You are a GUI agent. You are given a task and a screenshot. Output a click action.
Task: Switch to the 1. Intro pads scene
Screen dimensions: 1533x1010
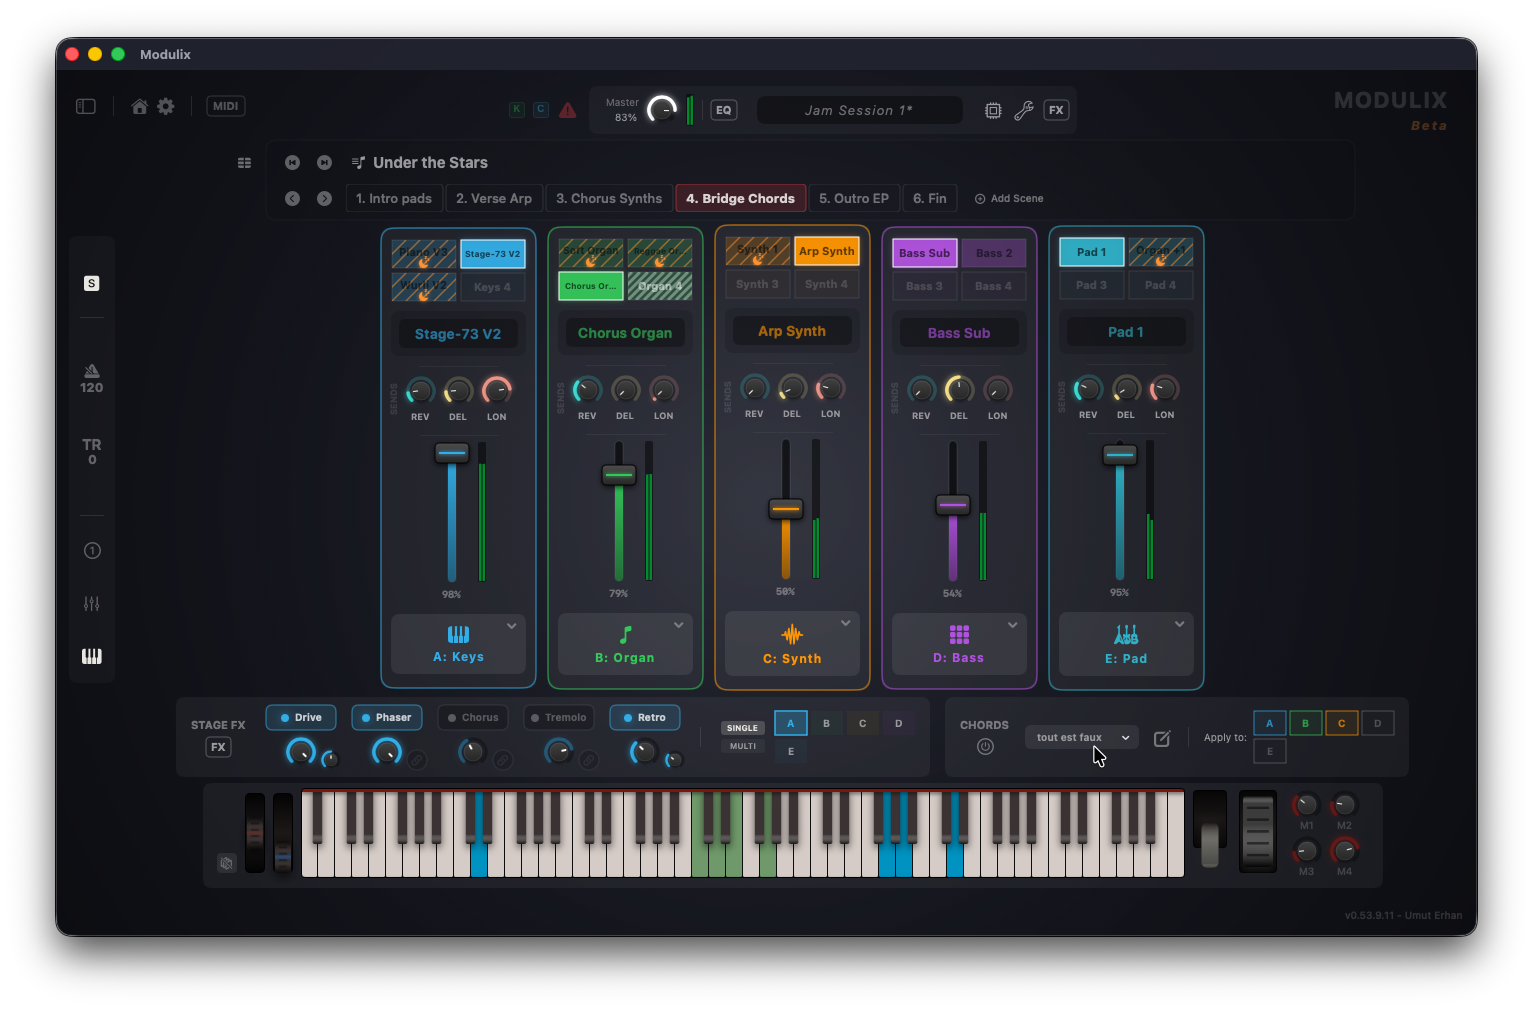394,198
